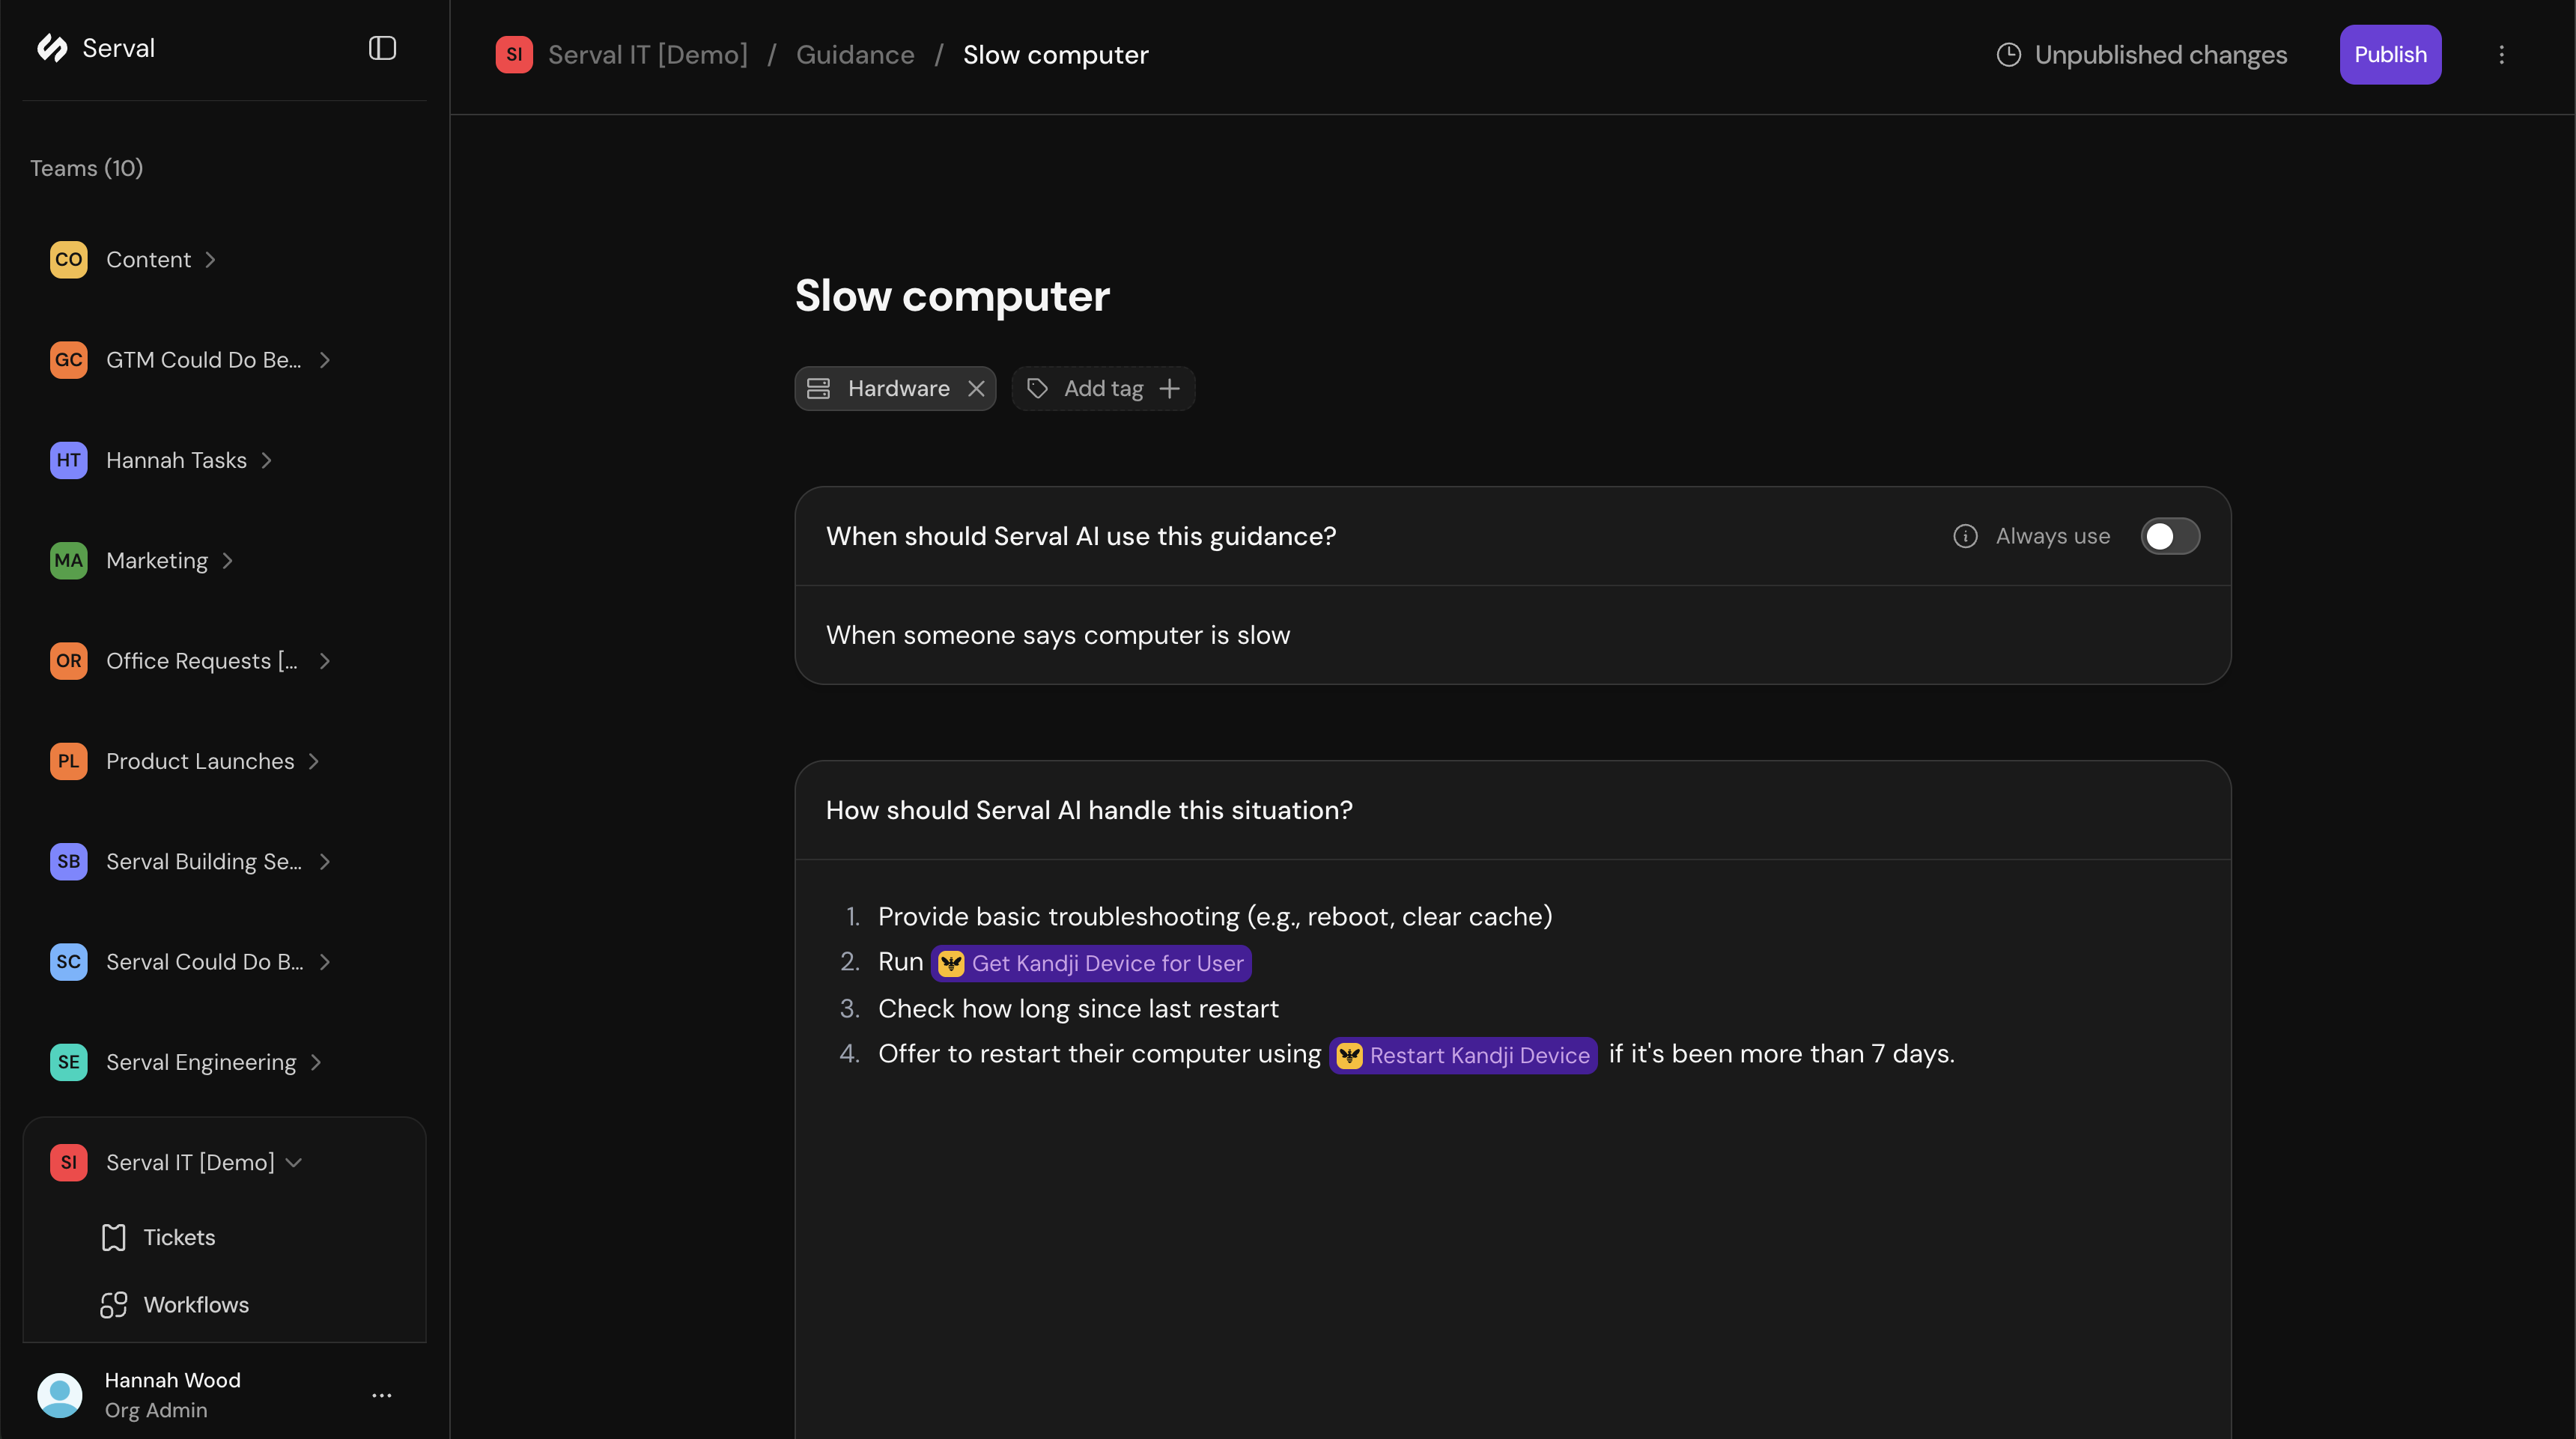Click the Restart Kandji Device action chip
This screenshot has height=1439, width=2576.
1463,1055
